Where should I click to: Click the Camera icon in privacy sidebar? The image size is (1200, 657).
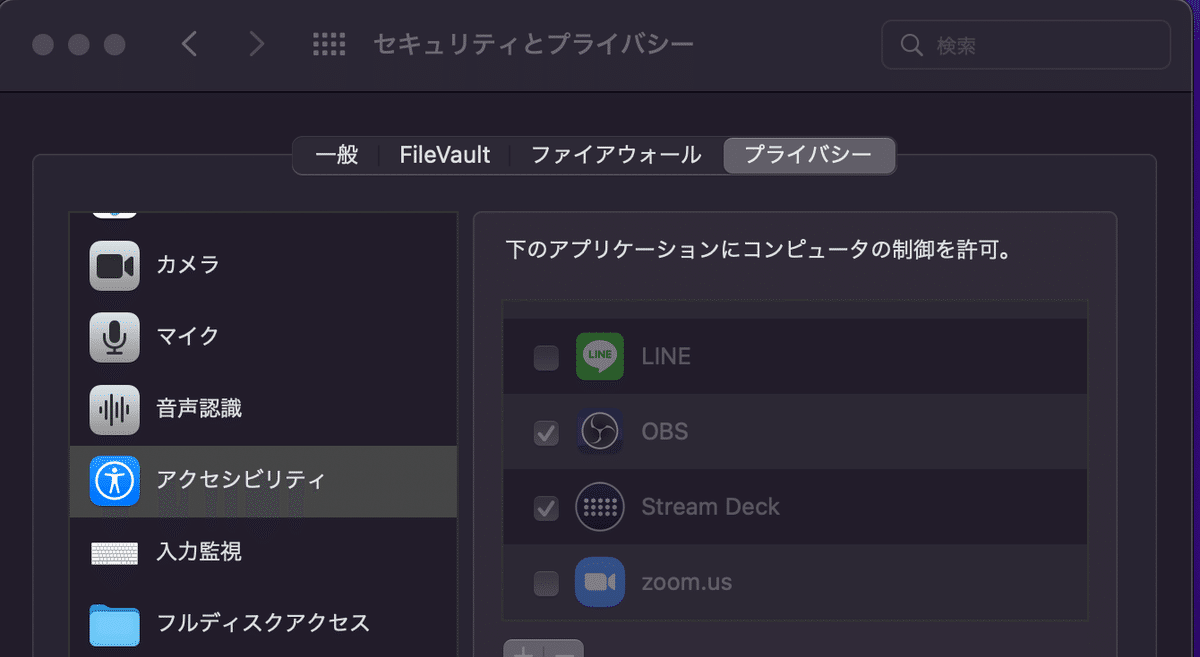point(114,266)
